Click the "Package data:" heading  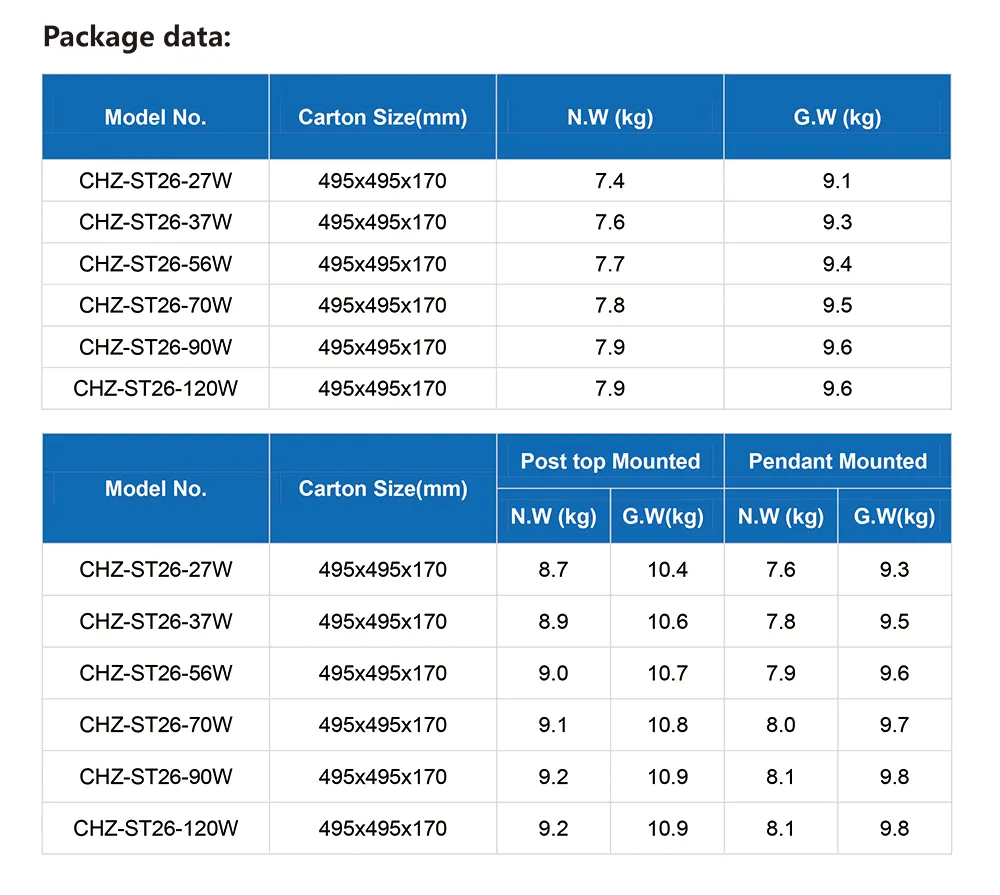[137, 38]
